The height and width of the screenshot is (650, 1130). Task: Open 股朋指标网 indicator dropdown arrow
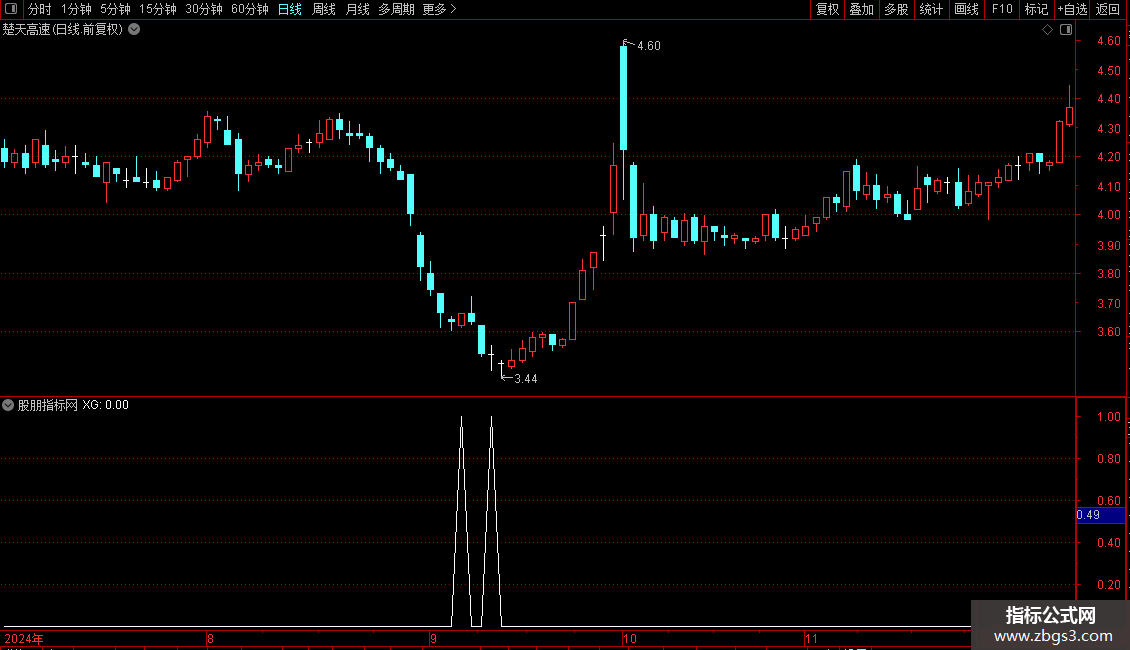coord(8,405)
